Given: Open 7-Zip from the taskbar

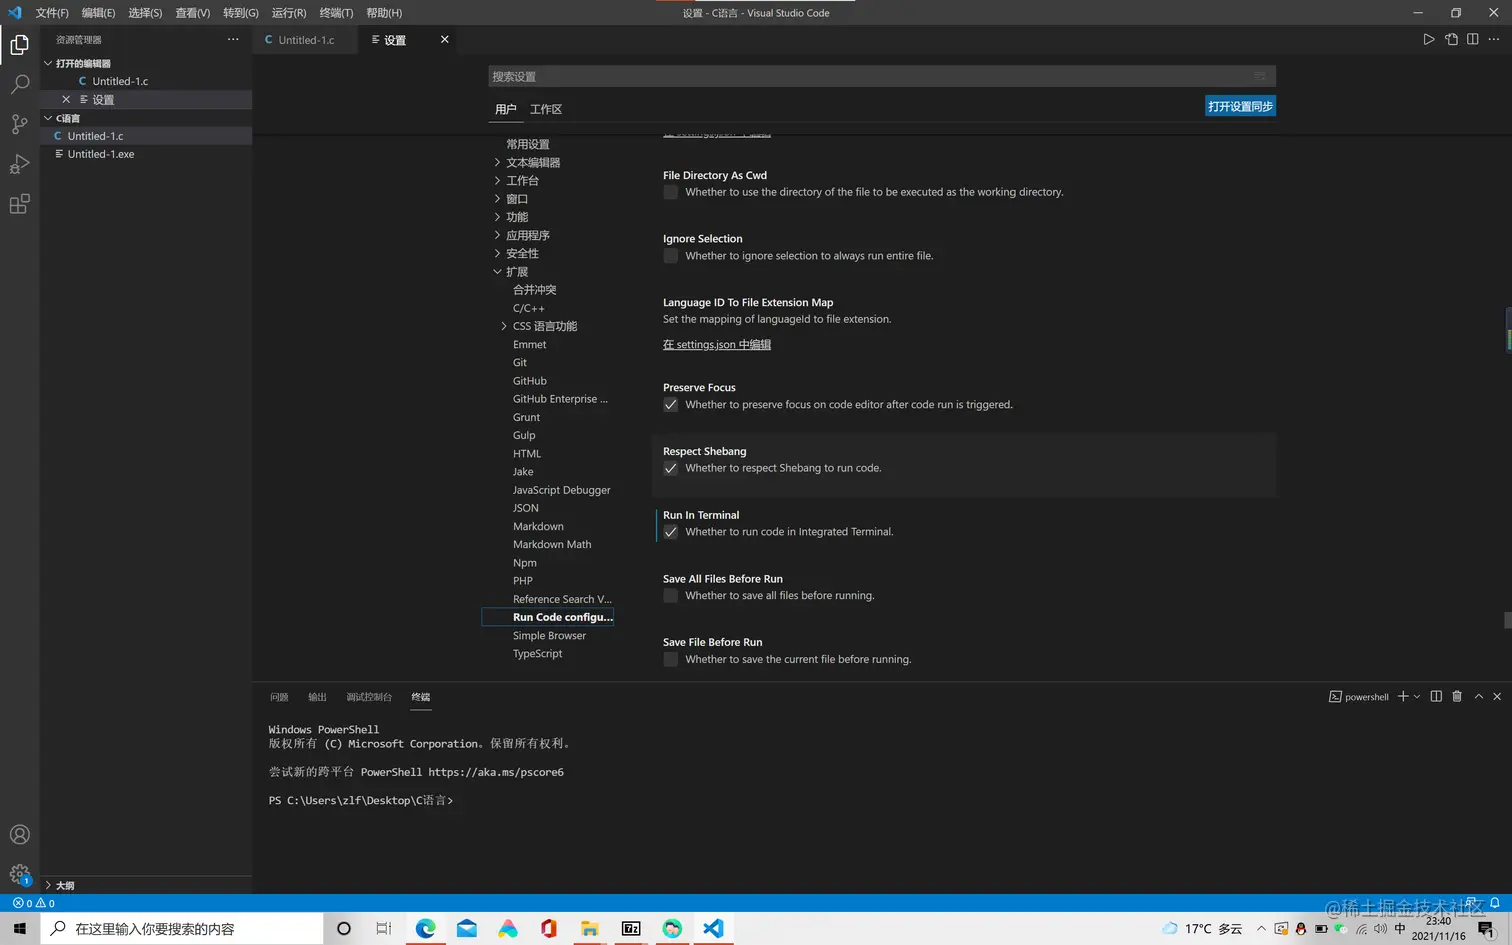Looking at the screenshot, I should pos(631,929).
